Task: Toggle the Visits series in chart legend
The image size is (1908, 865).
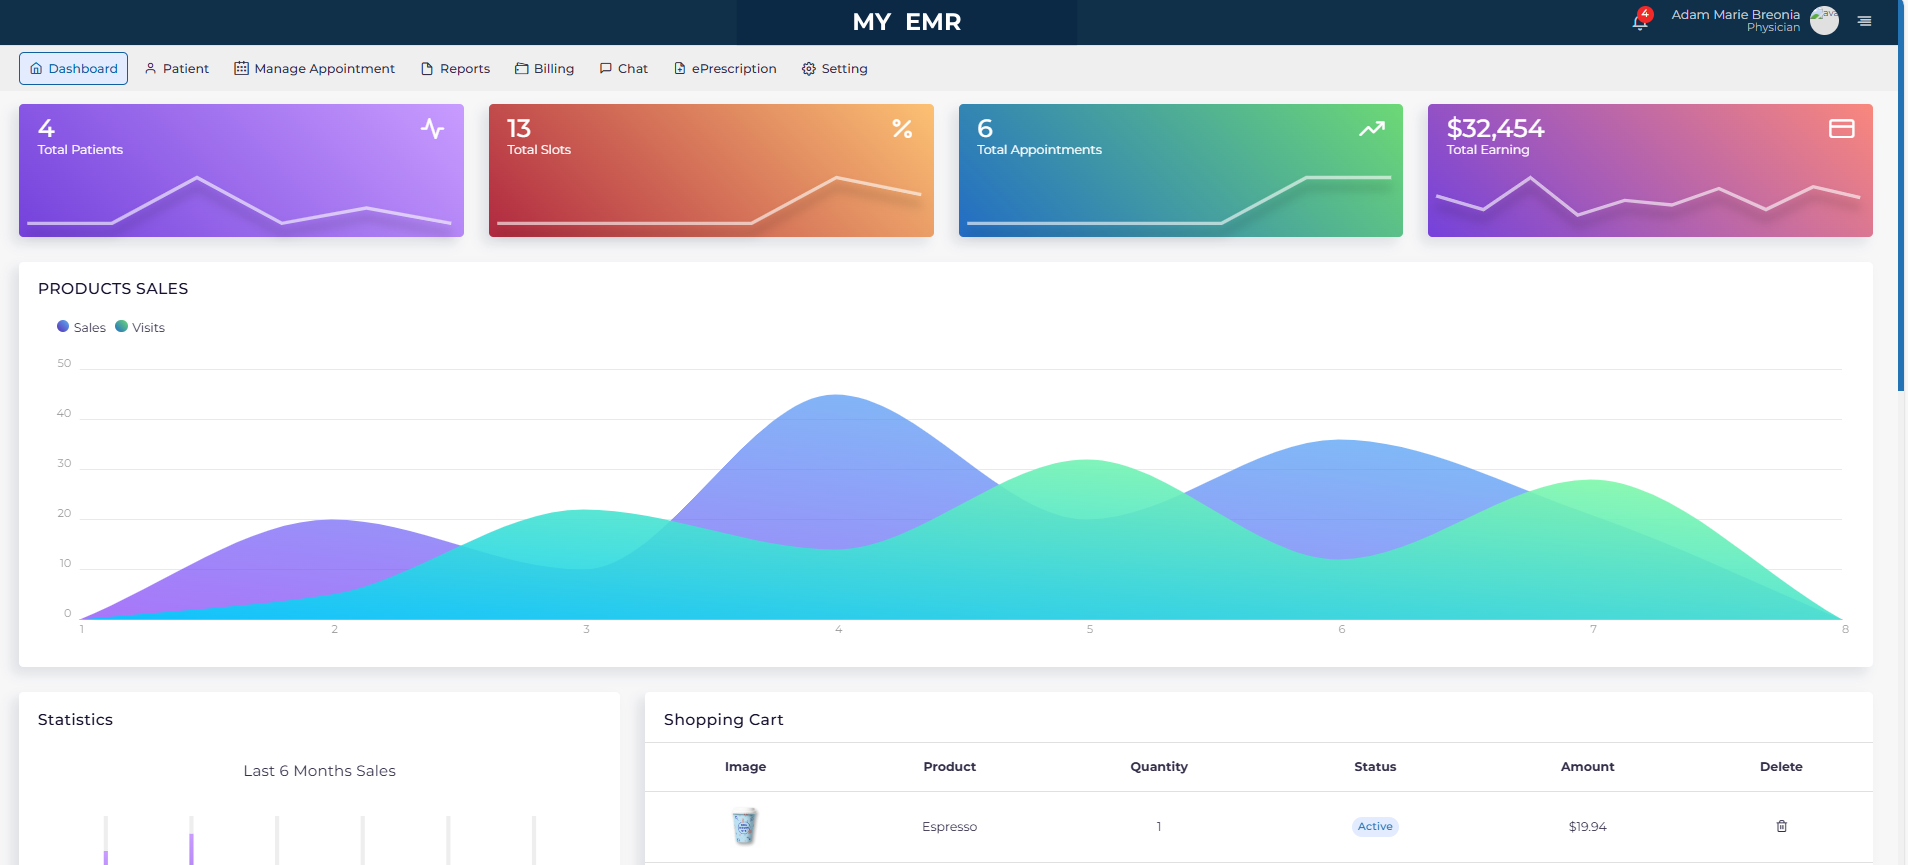Action: (140, 327)
